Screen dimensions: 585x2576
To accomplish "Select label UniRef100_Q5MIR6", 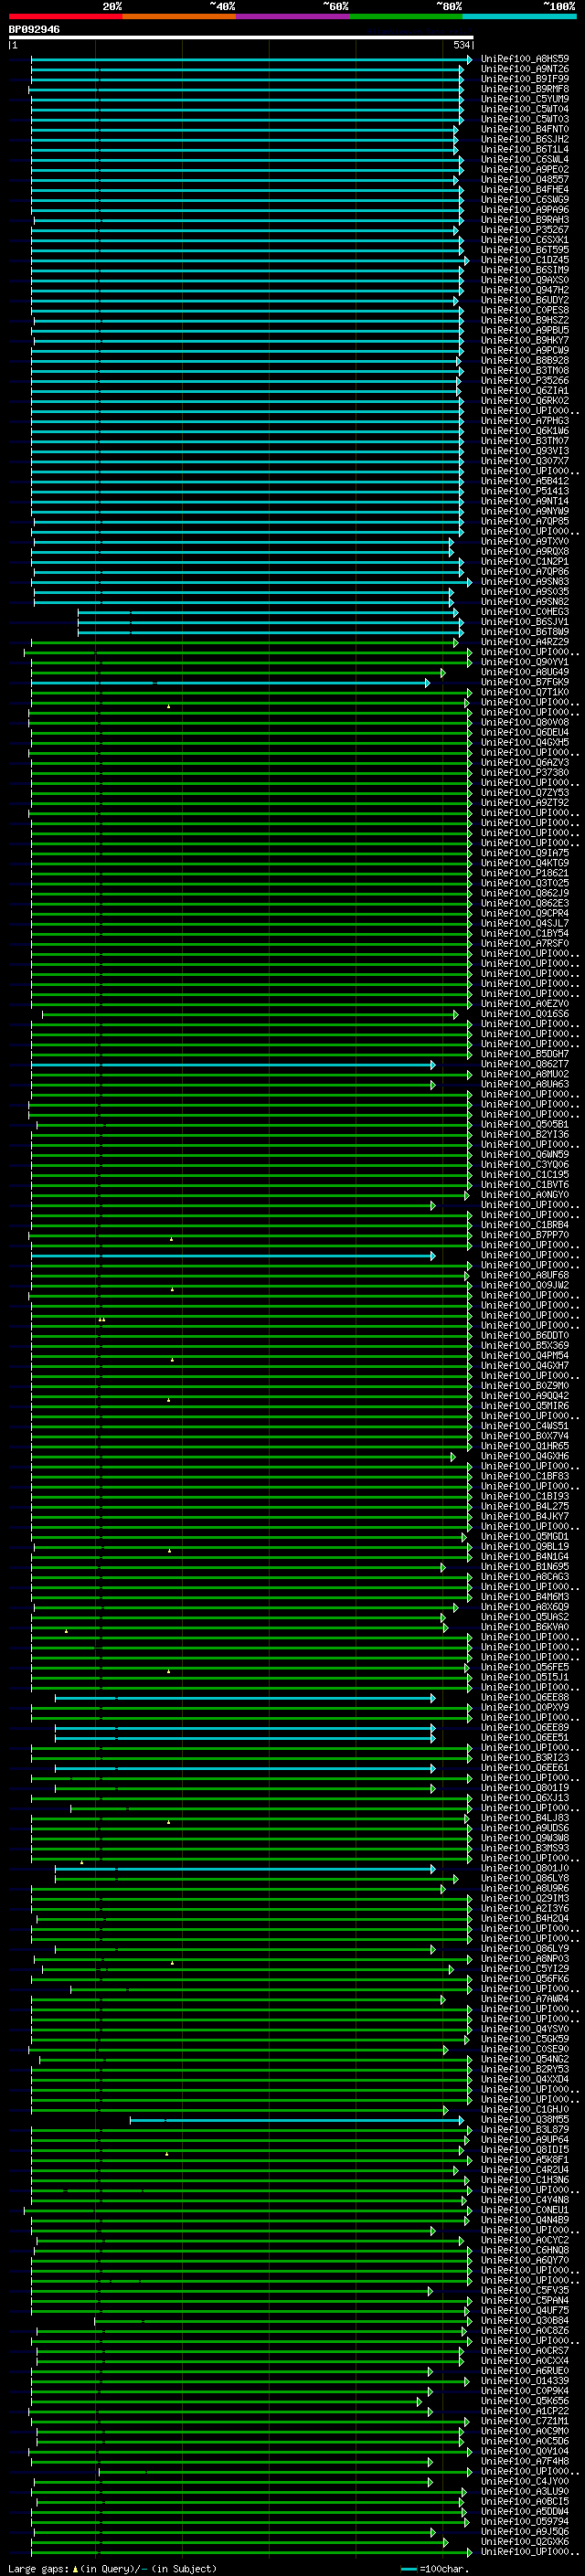I will 525,1406.
